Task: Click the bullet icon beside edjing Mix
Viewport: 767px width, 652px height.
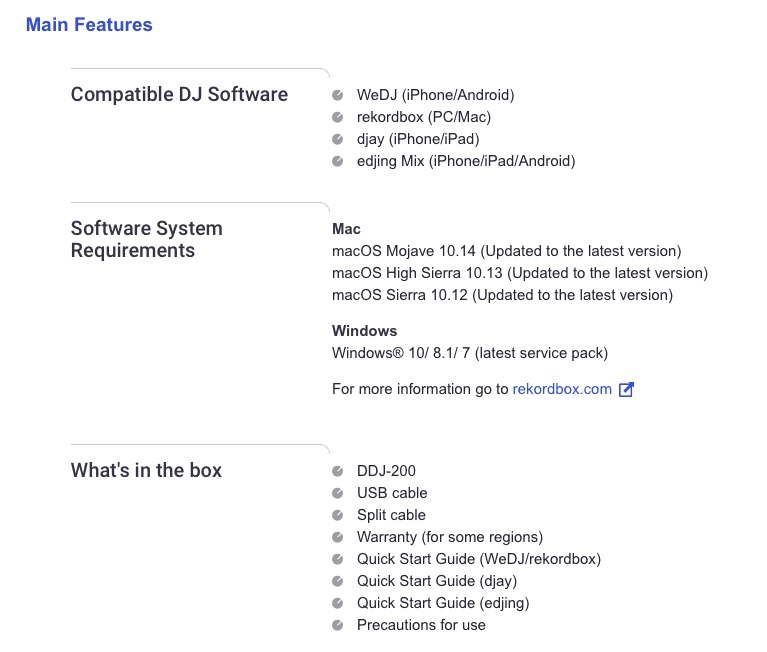Action: tap(338, 162)
